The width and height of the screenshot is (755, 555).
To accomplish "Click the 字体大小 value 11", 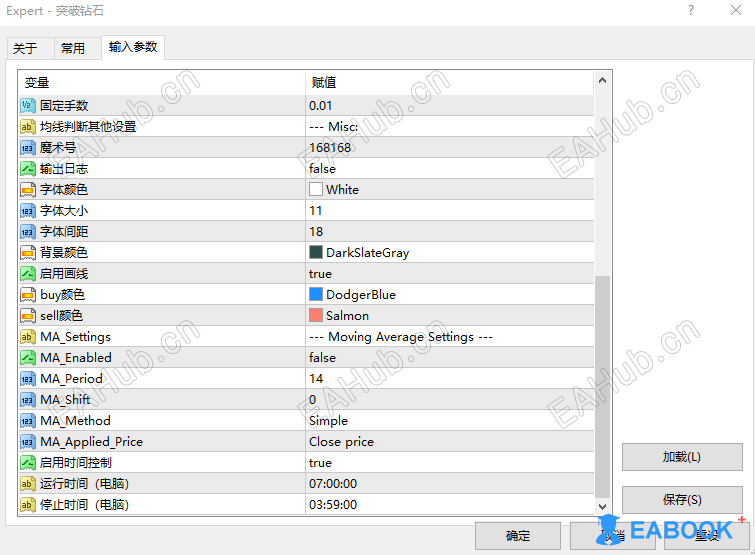I will click(315, 211).
